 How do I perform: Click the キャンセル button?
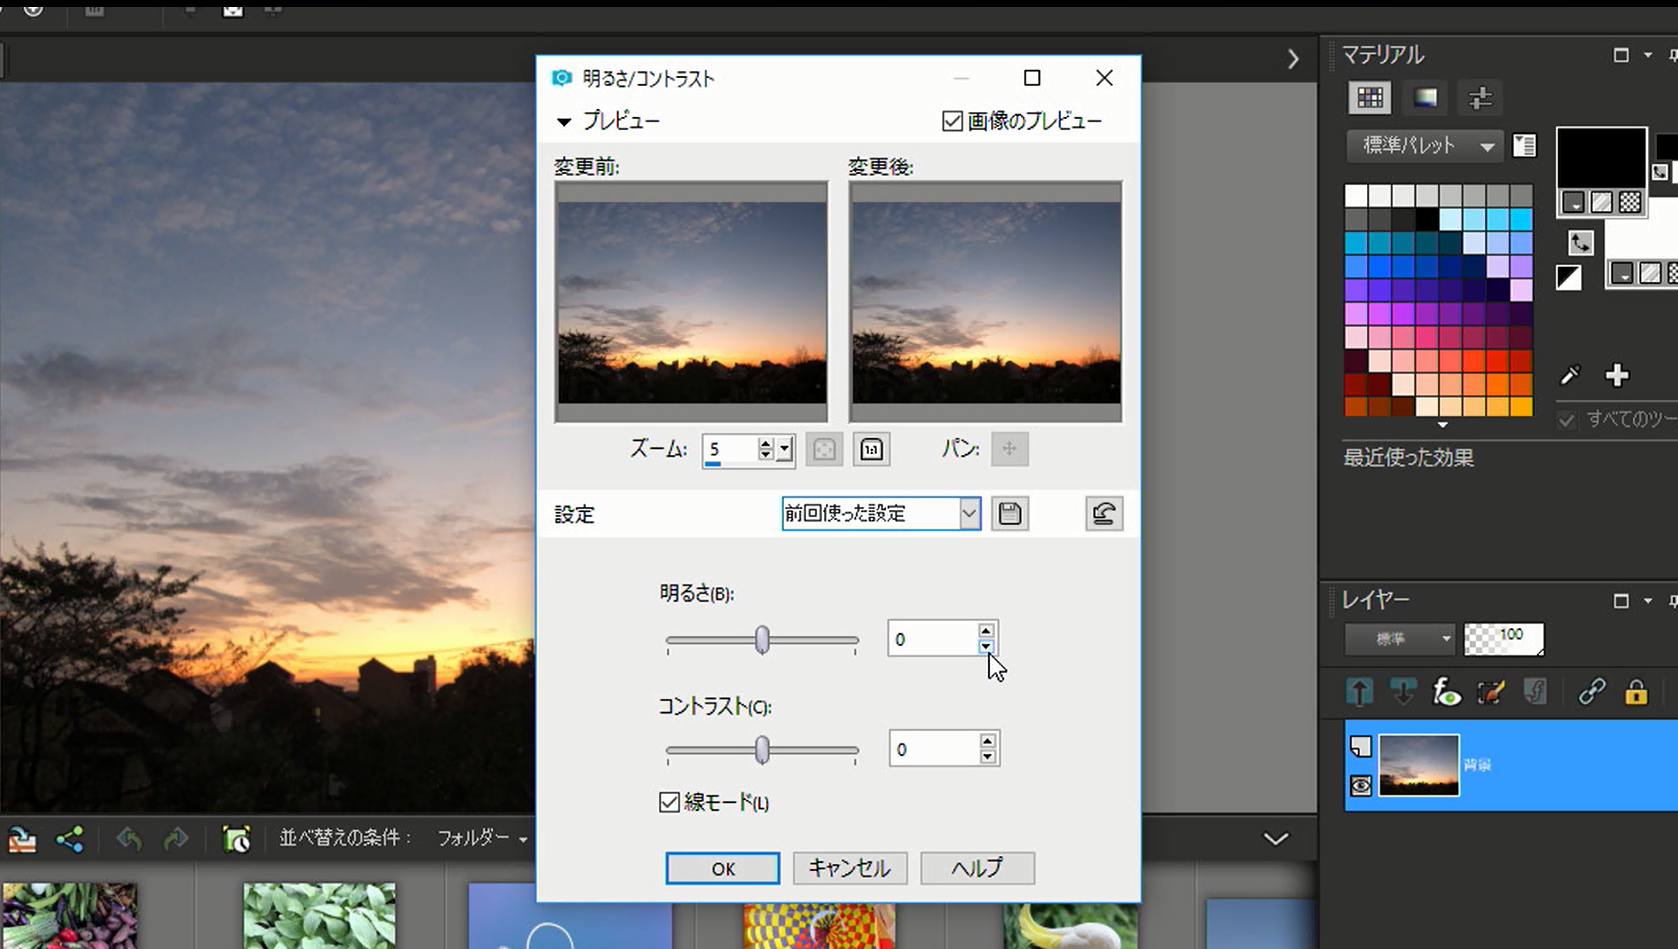[849, 868]
